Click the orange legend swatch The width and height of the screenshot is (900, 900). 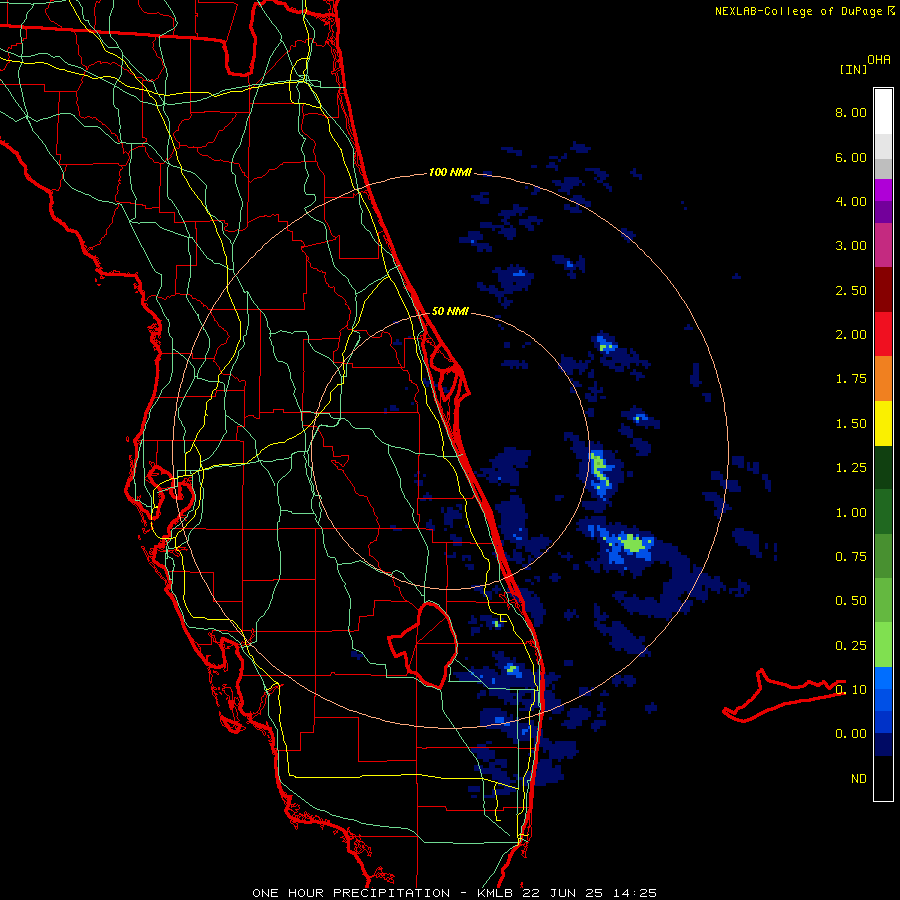coord(883,378)
